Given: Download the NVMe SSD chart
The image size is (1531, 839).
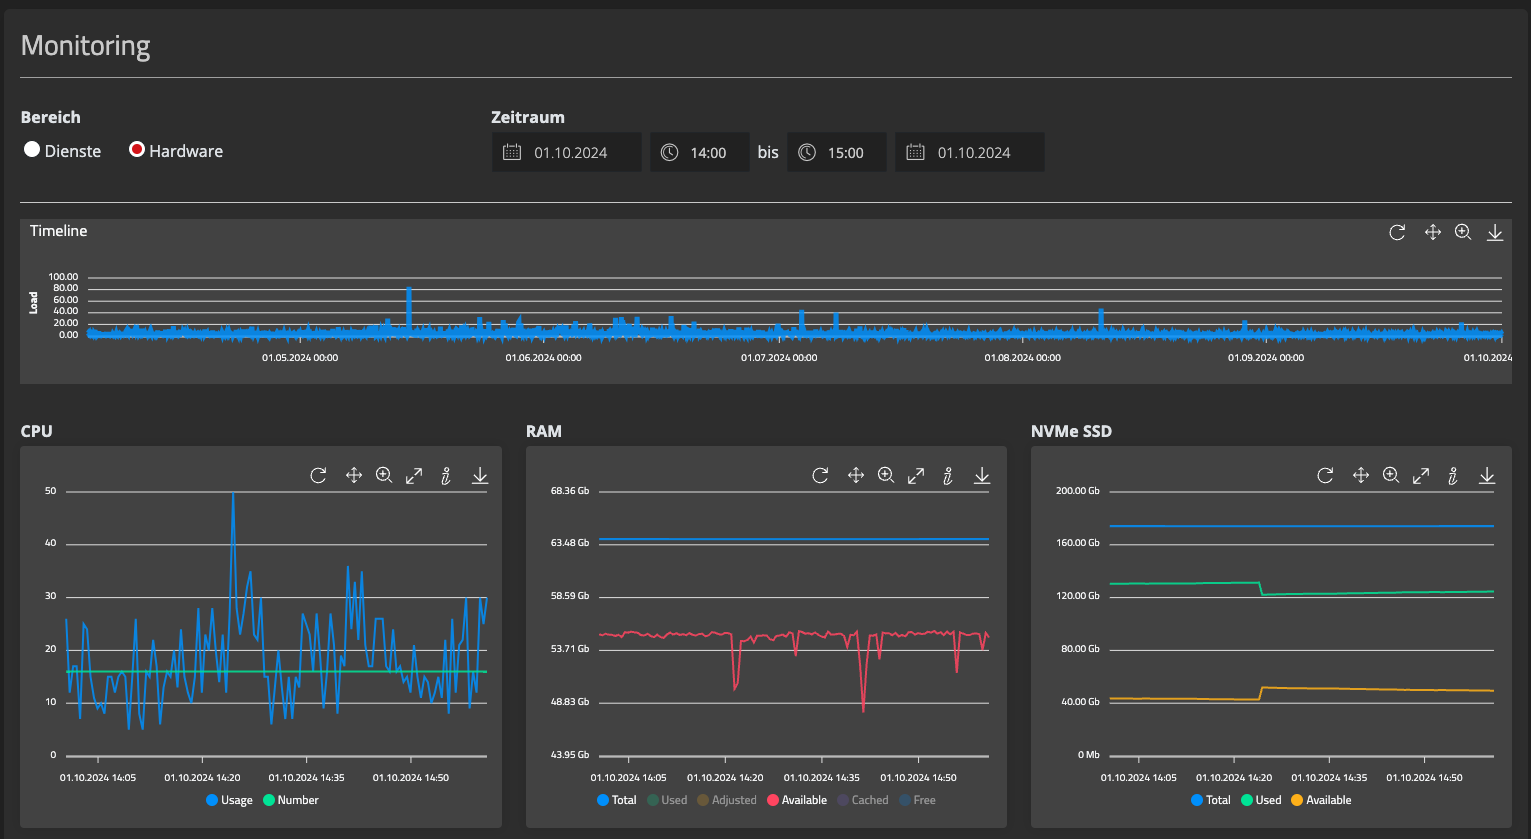Looking at the screenshot, I should click(x=1487, y=475).
